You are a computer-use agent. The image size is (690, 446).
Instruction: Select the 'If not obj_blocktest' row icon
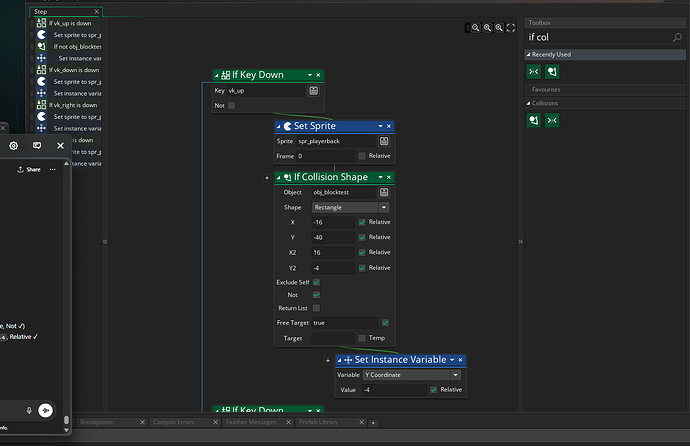[41, 46]
